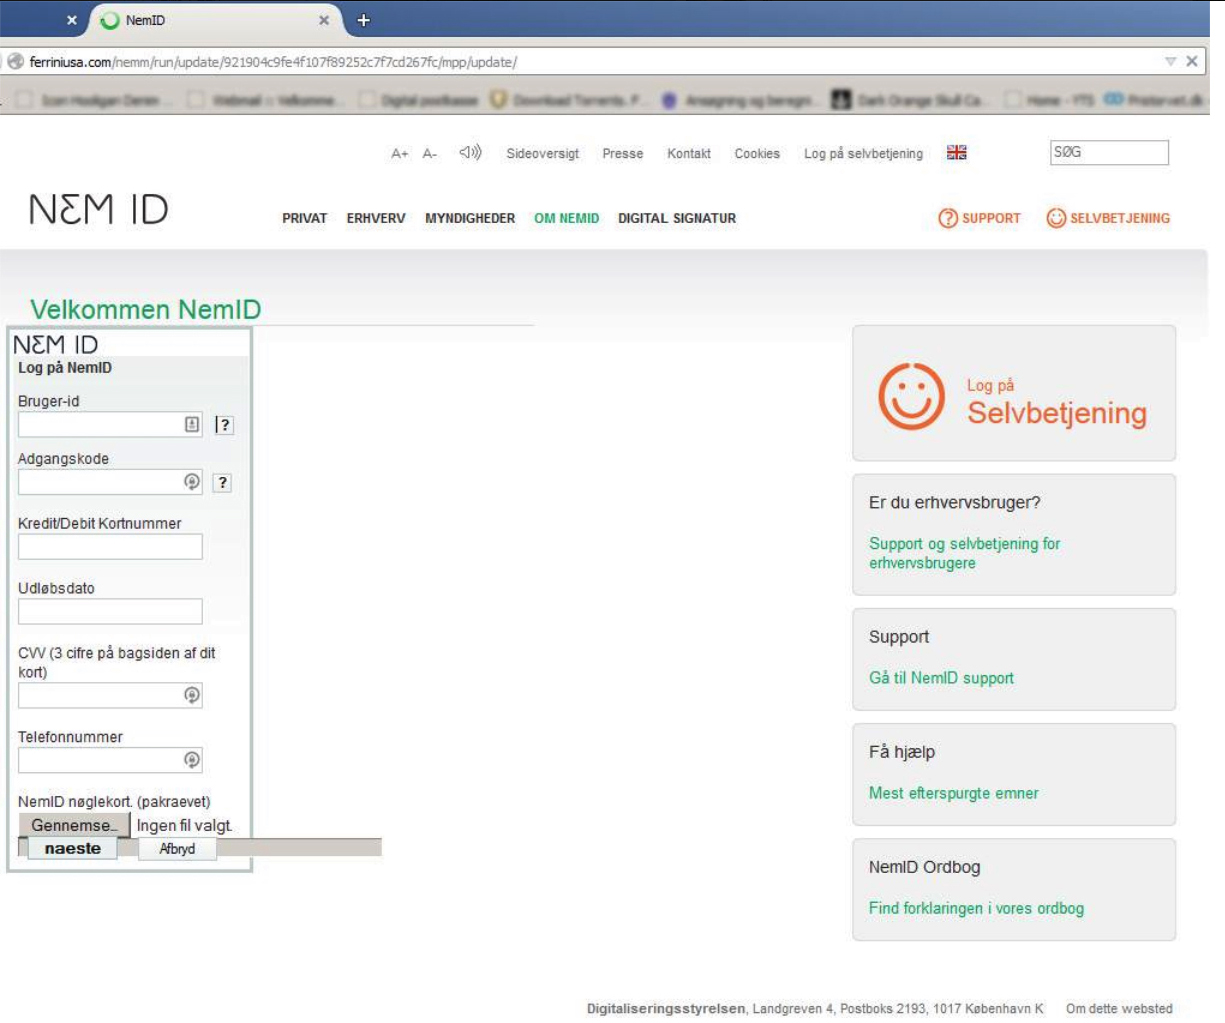1225x1023 pixels.
Task: Decrease text size with A-
Action: [x=430, y=154]
